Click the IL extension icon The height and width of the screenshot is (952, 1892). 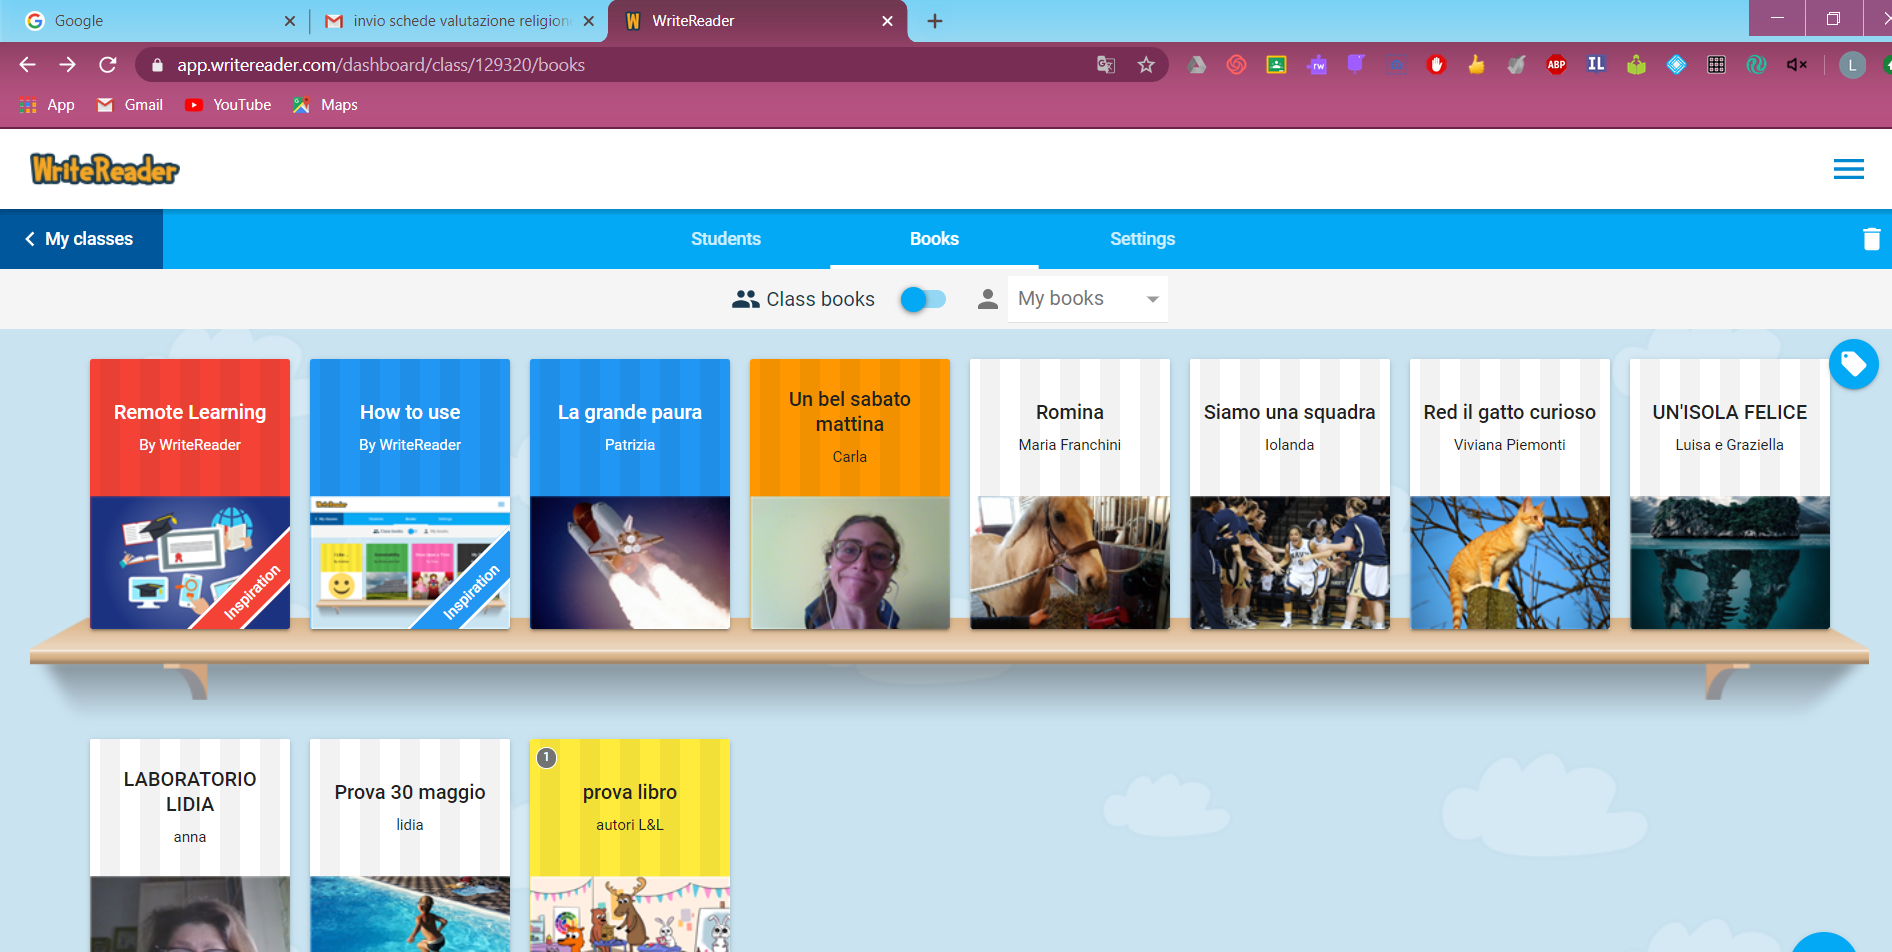[x=1596, y=64]
